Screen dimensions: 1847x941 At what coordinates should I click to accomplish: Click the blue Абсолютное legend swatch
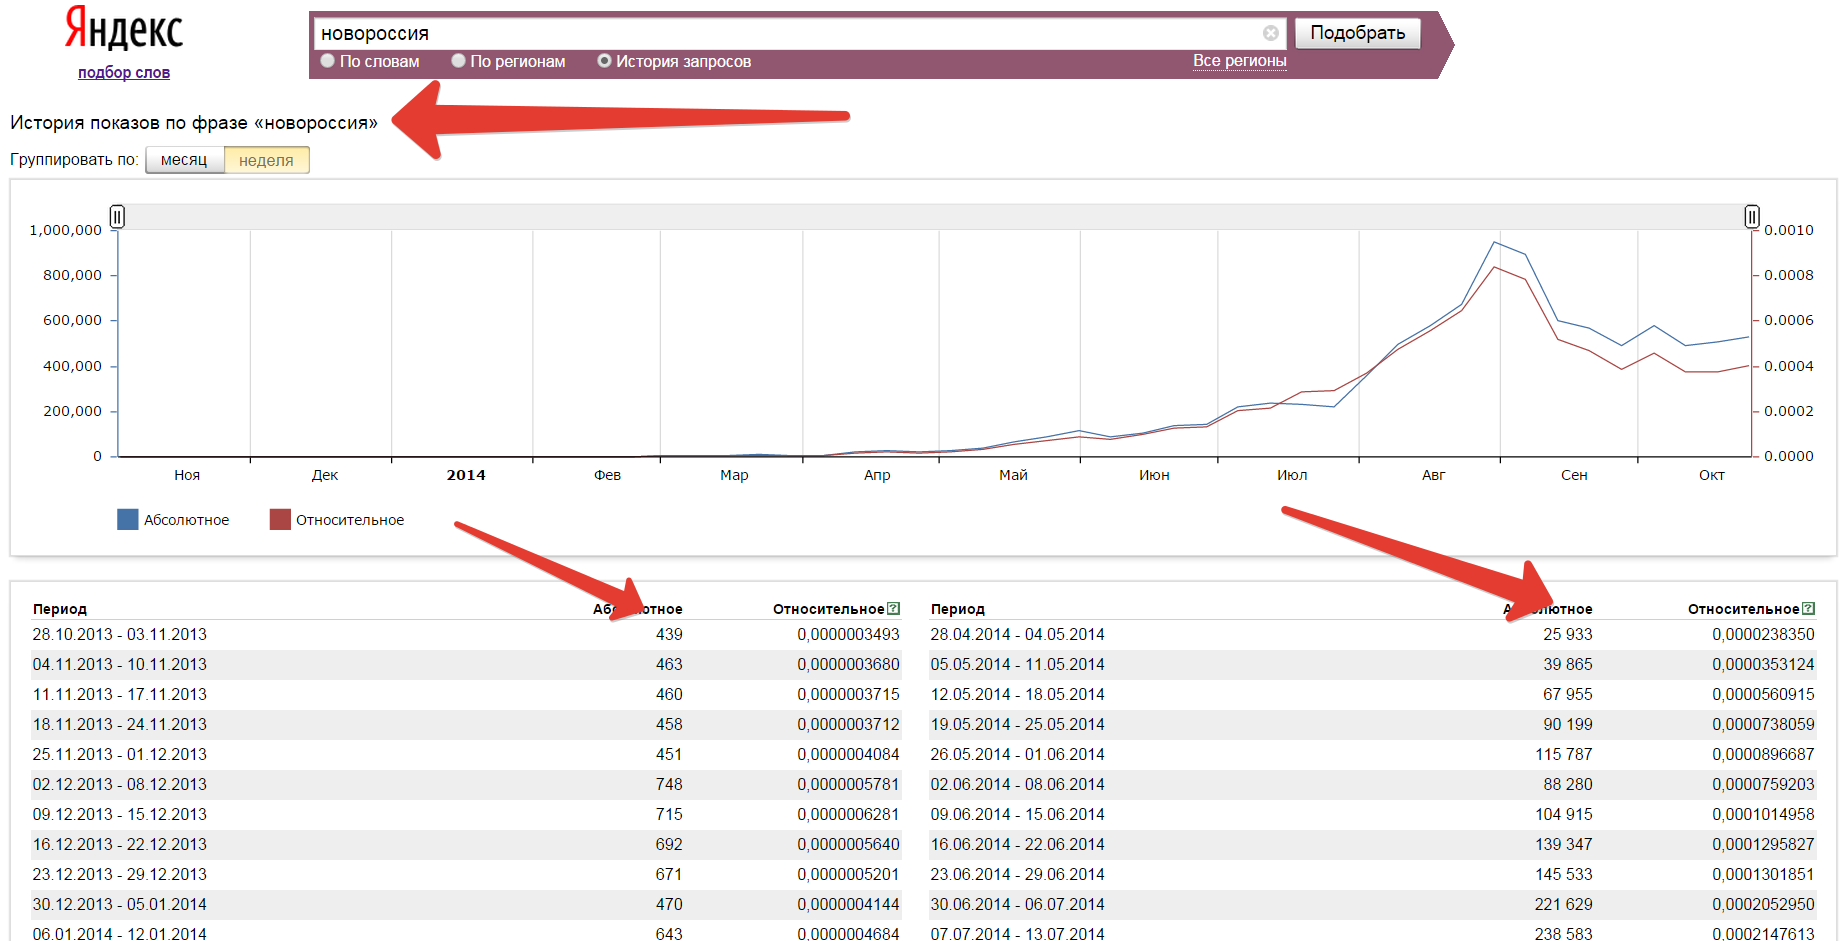[128, 520]
